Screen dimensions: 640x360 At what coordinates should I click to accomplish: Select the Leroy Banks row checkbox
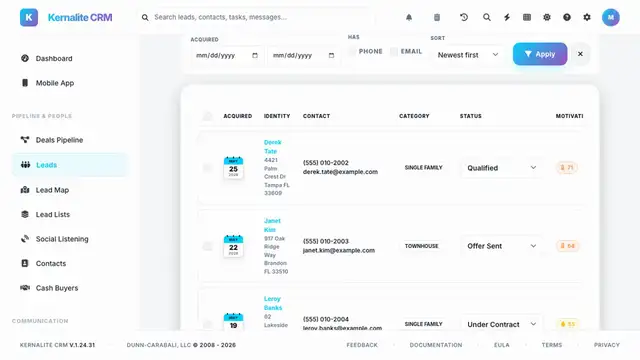(207, 324)
